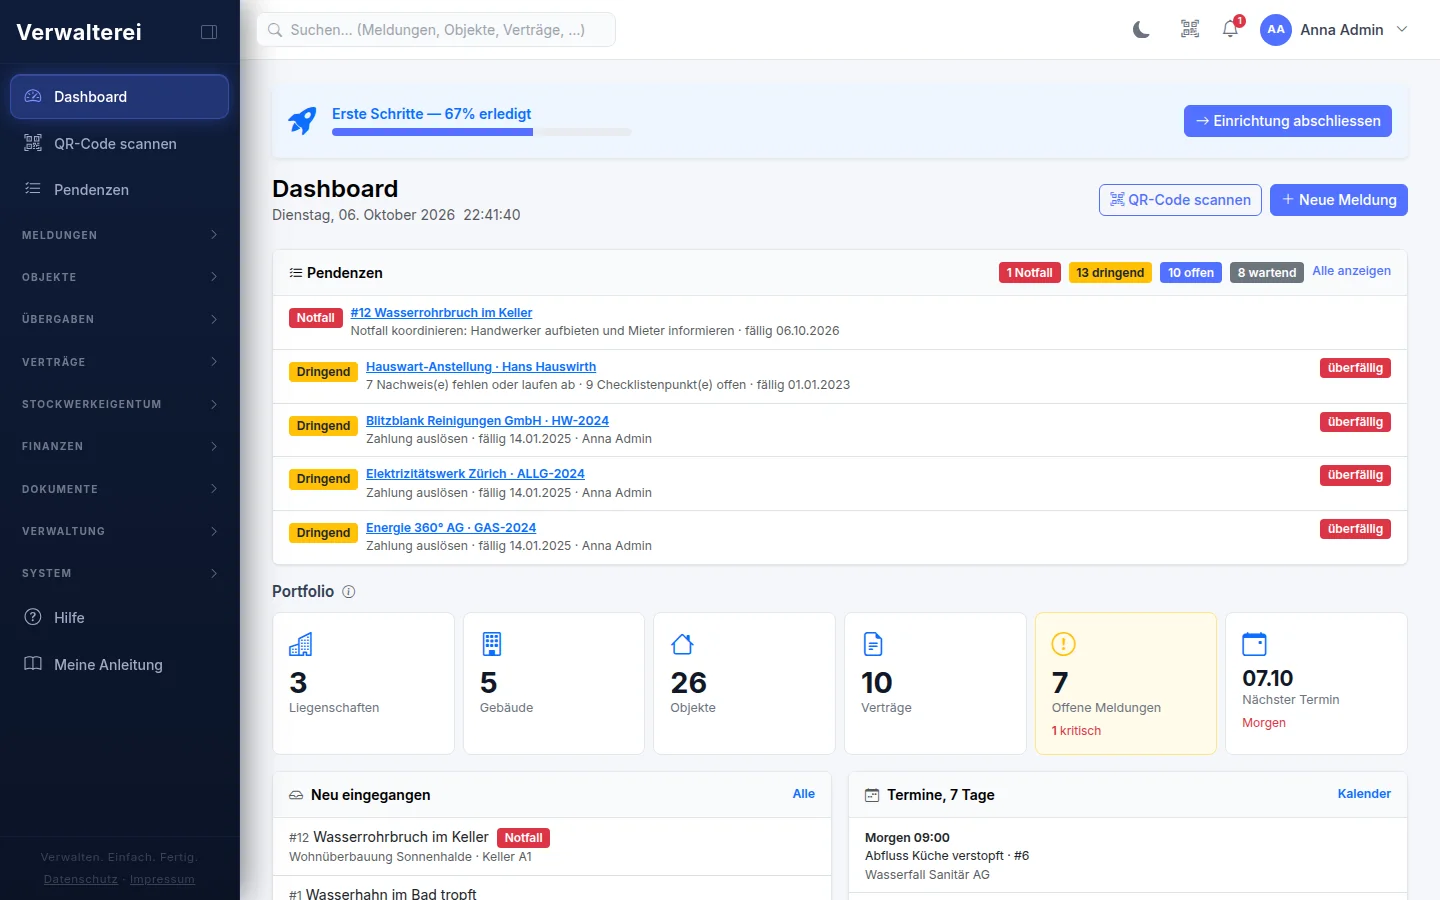
Task: Expand the Objekte sidebar section
Action: tap(120, 277)
